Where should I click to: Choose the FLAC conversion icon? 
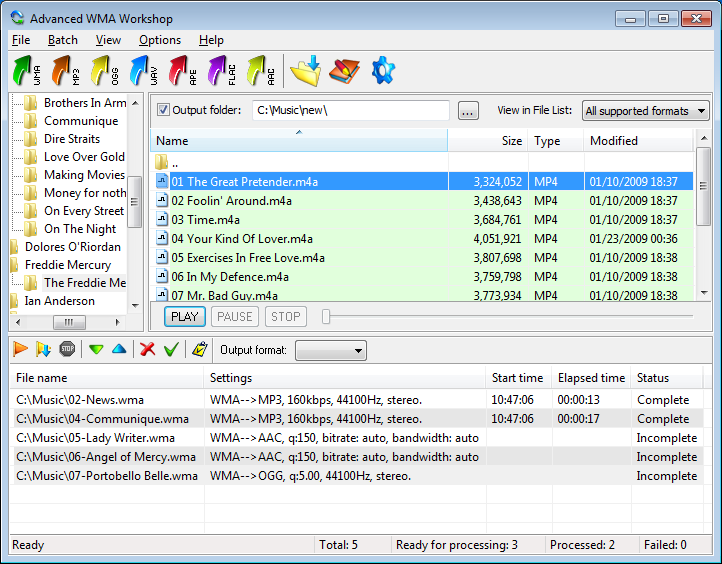(223, 71)
